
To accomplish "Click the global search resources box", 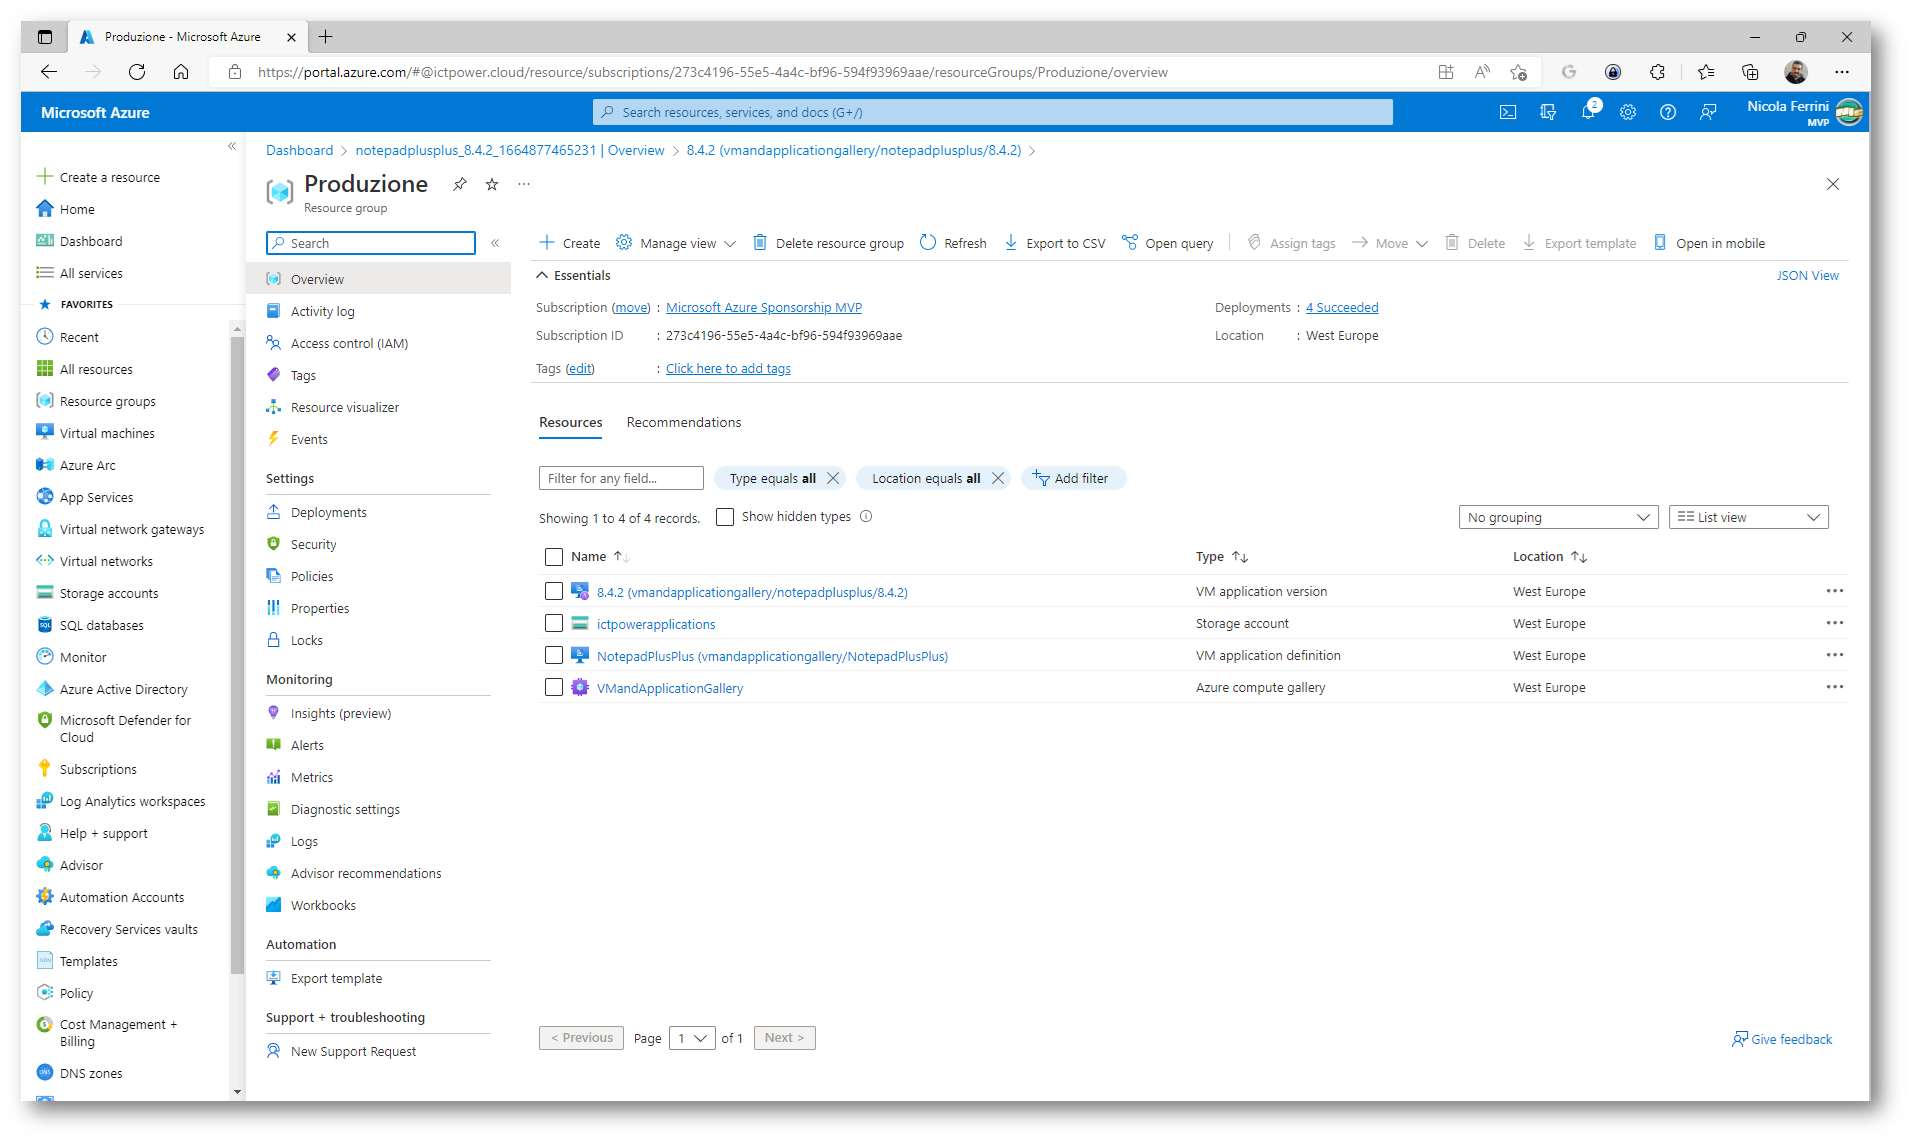I will pos(993,112).
